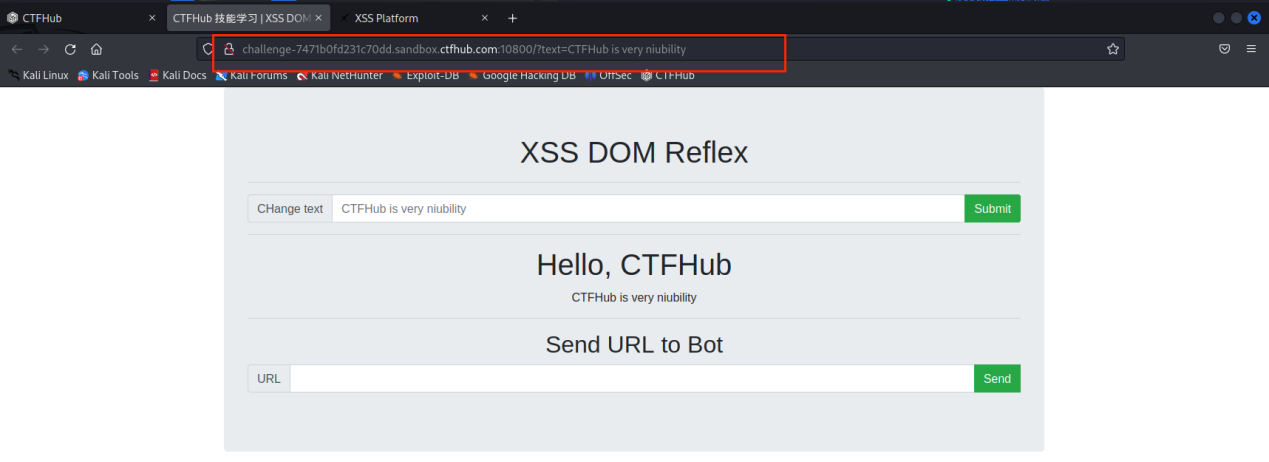Open the Exploit-DB bookmark
Viewport: 1269px width, 462px height.
tap(425, 76)
